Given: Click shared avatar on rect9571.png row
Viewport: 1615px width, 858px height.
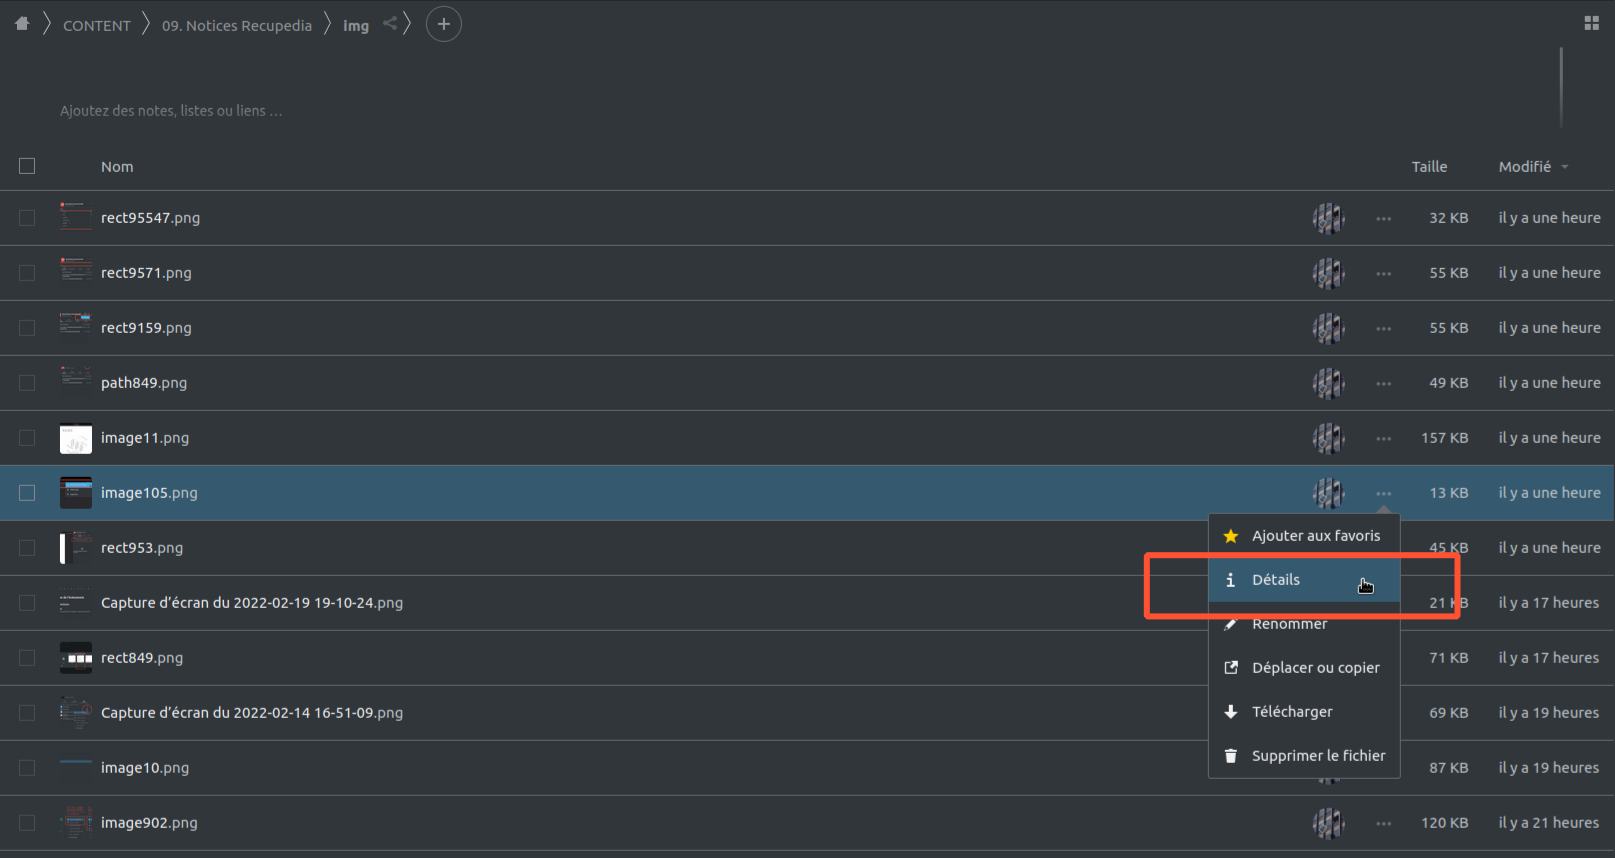Looking at the screenshot, I should click(1328, 273).
